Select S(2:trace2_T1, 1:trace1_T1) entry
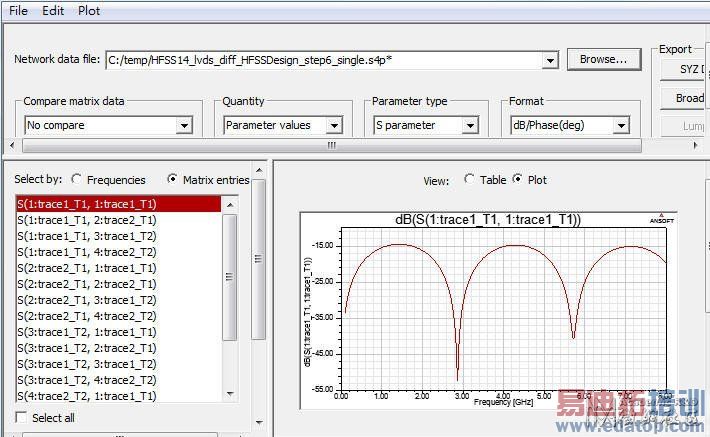This screenshot has width=710, height=437. coord(119,268)
